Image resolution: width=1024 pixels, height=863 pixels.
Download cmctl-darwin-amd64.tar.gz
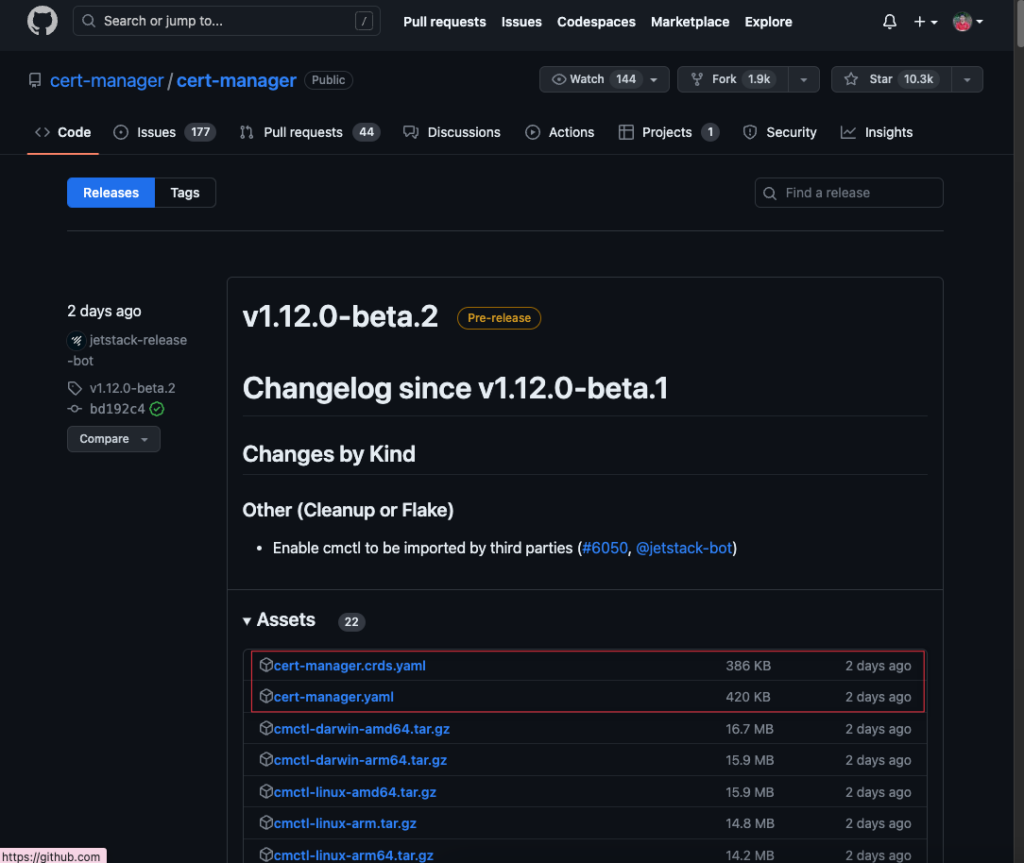pyautogui.click(x=362, y=729)
